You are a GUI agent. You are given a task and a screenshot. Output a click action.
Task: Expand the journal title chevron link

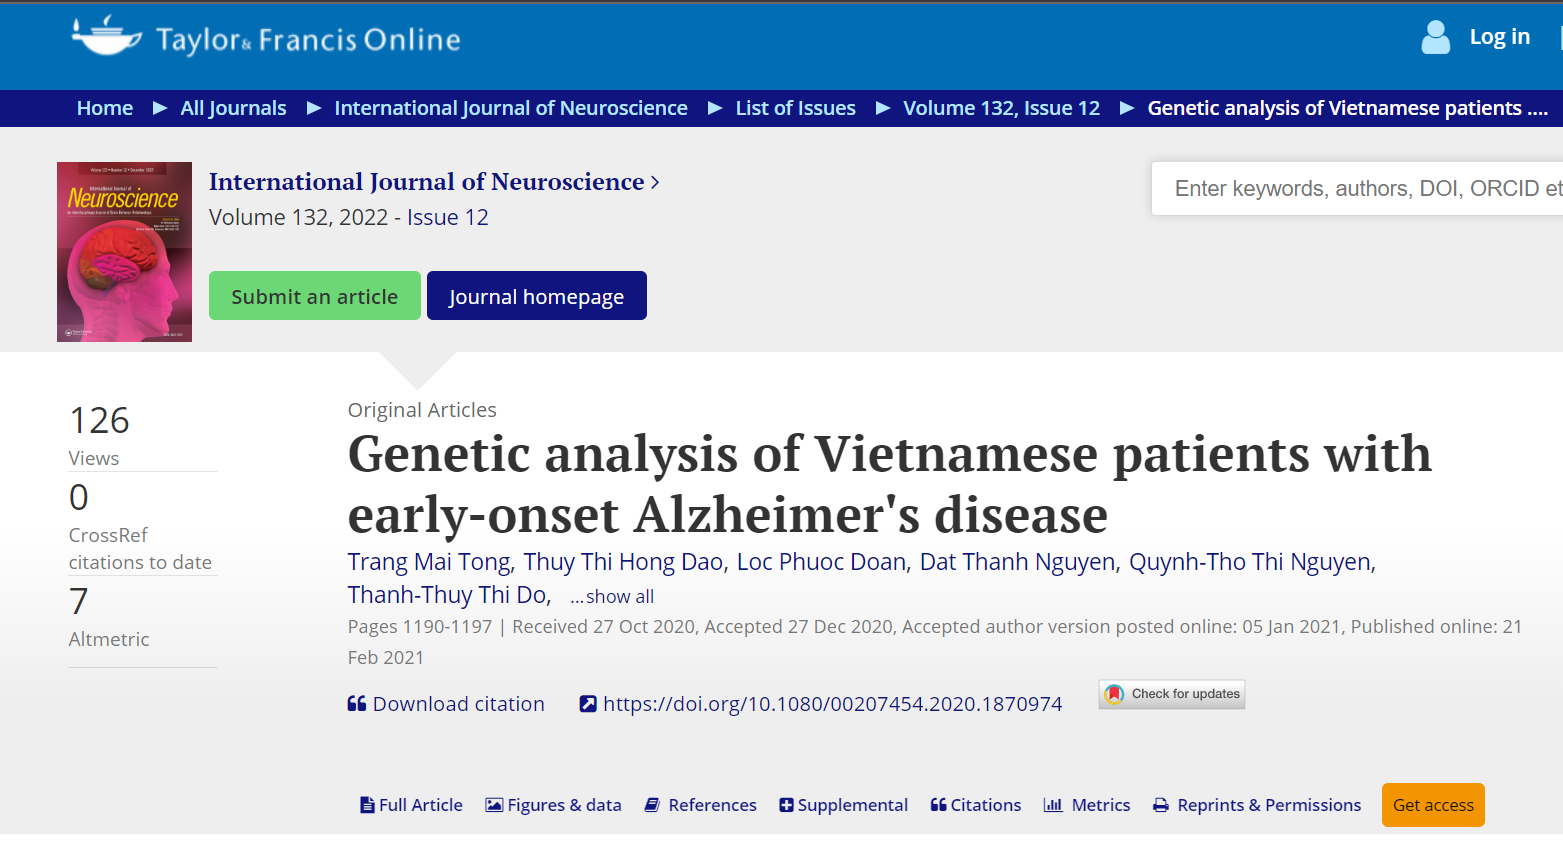(656, 182)
